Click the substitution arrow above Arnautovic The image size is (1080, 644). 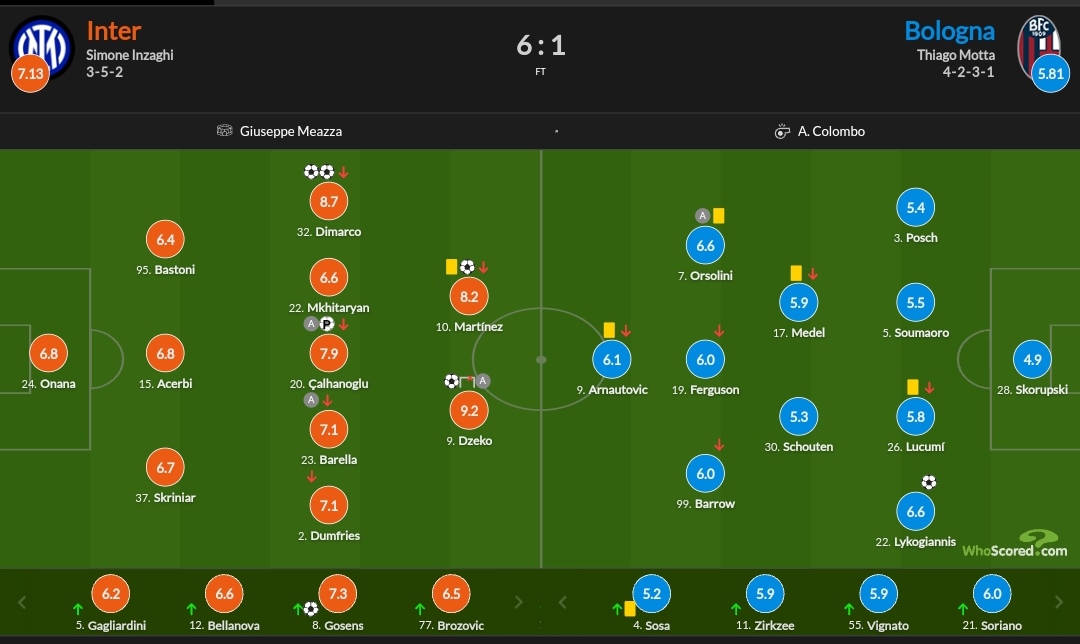click(626, 331)
